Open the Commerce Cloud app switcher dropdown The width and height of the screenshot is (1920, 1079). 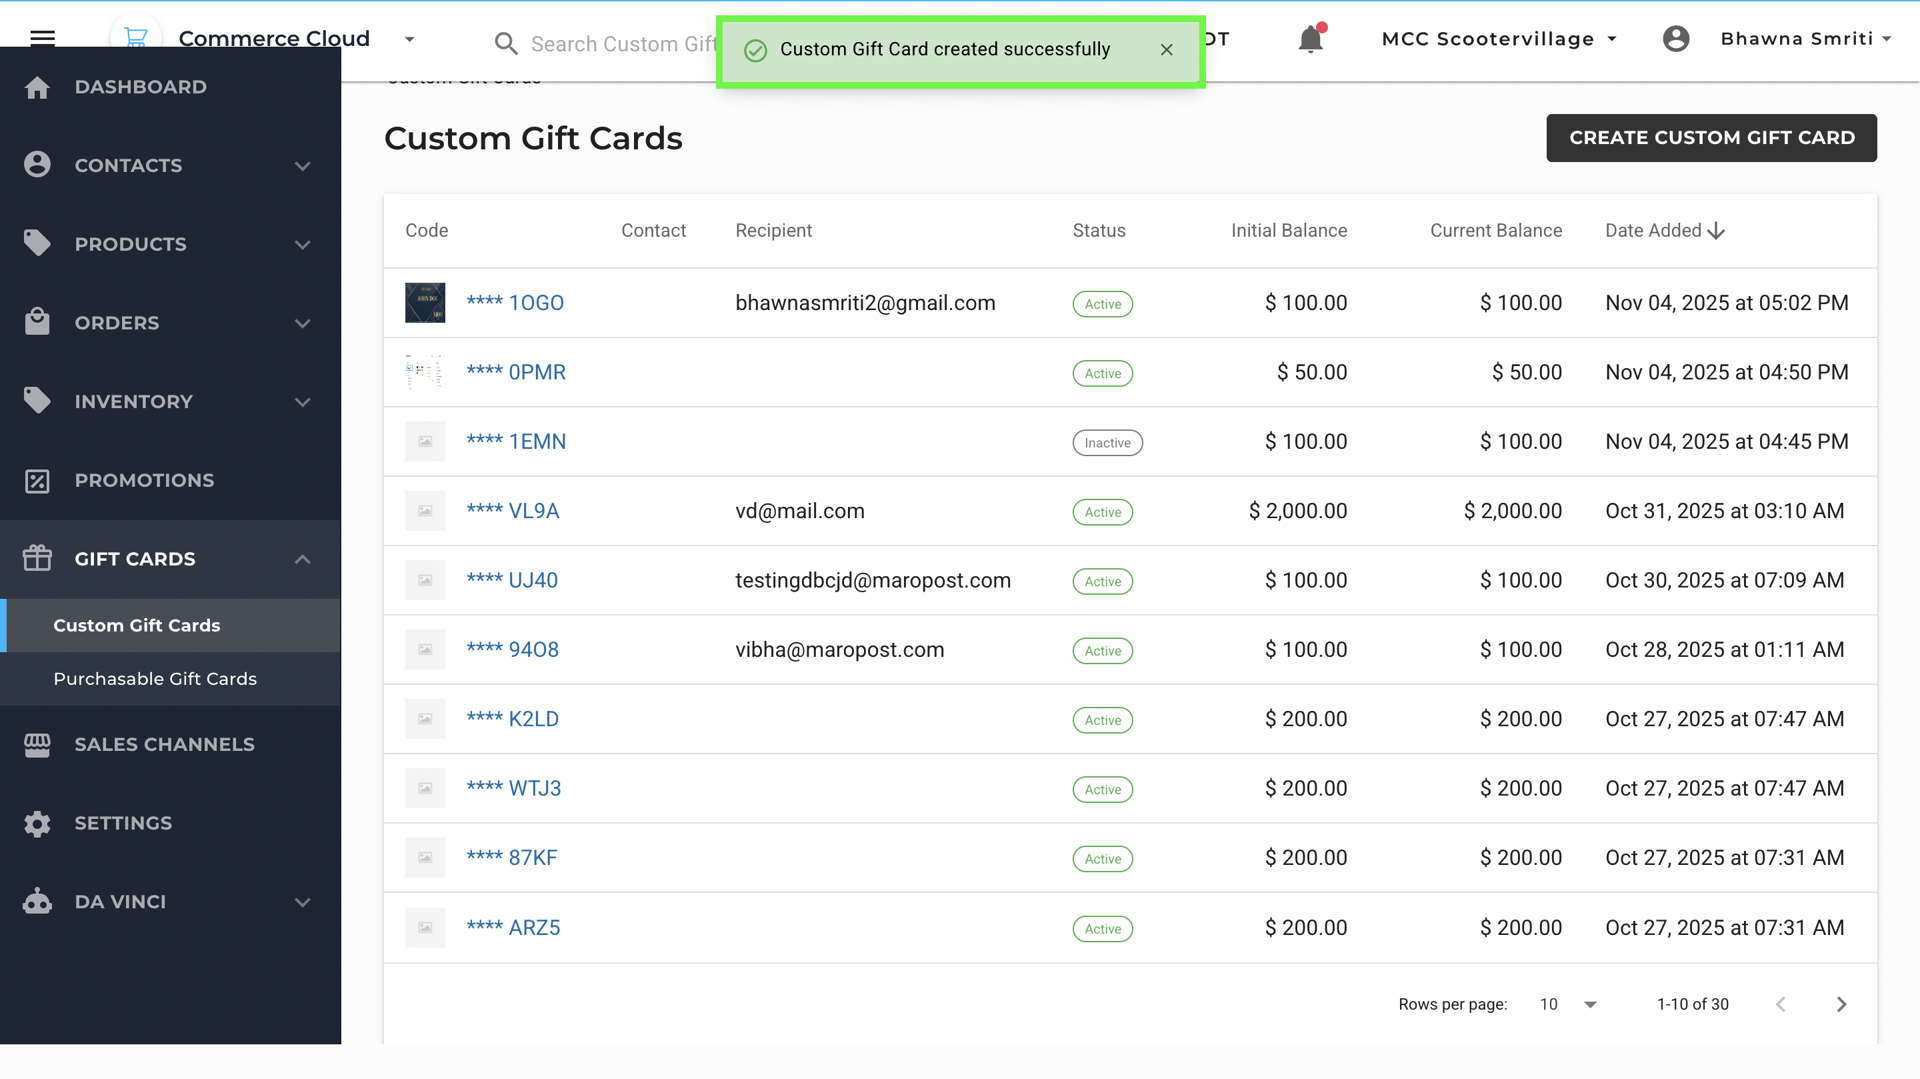point(409,39)
